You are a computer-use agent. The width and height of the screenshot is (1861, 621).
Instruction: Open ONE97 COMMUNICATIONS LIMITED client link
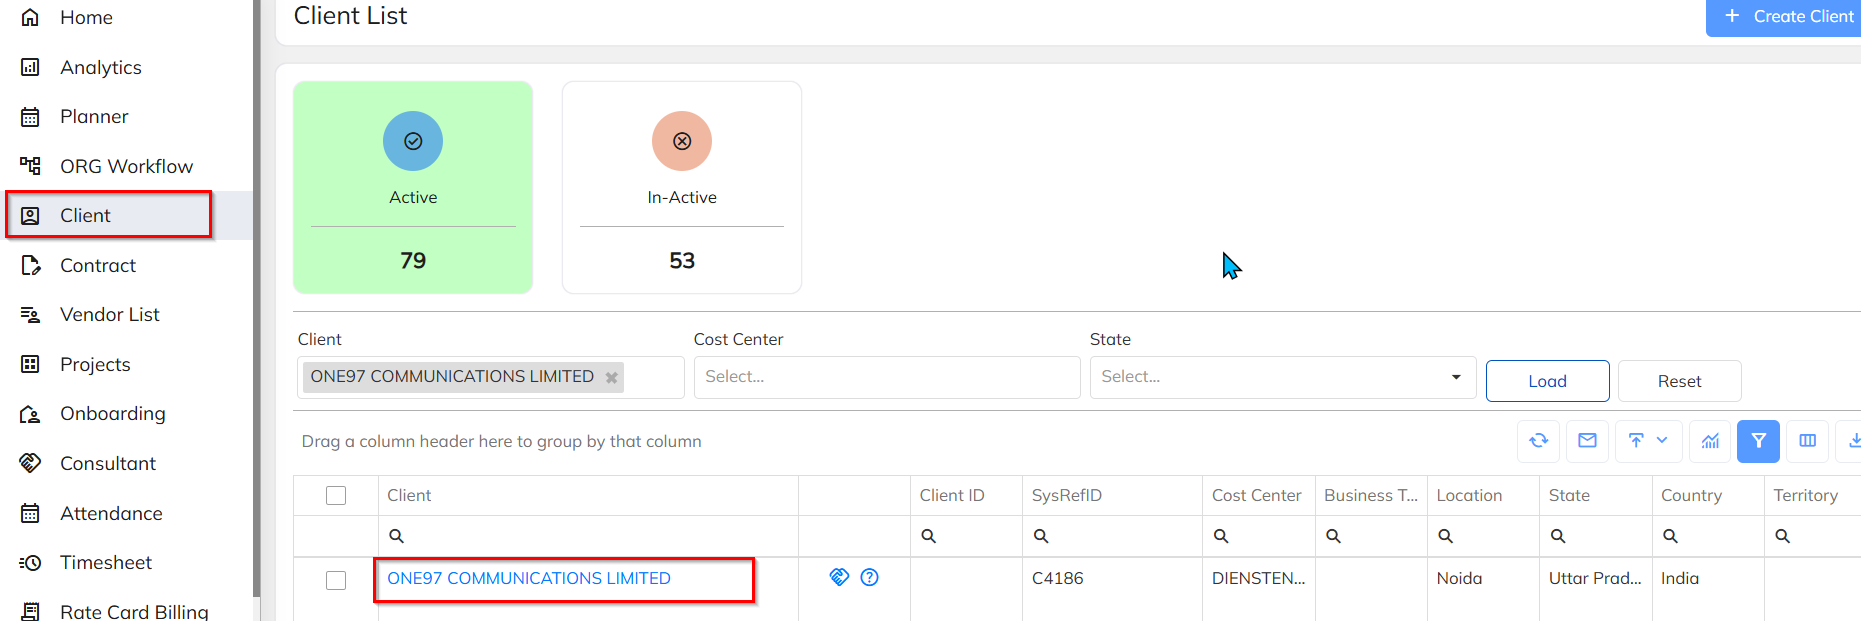[528, 578]
